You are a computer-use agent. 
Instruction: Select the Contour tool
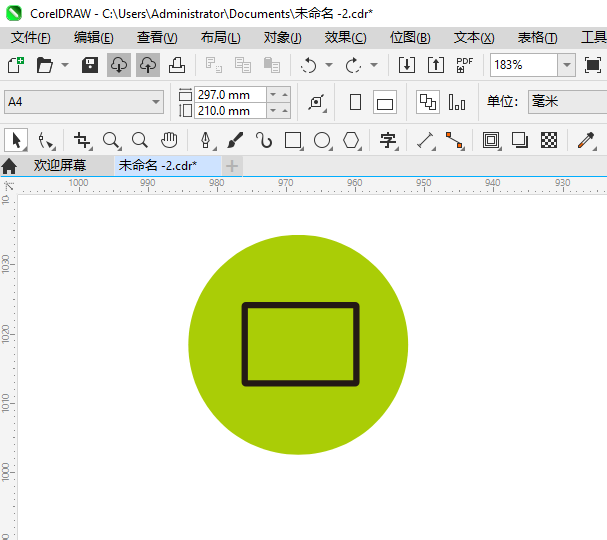pos(491,140)
